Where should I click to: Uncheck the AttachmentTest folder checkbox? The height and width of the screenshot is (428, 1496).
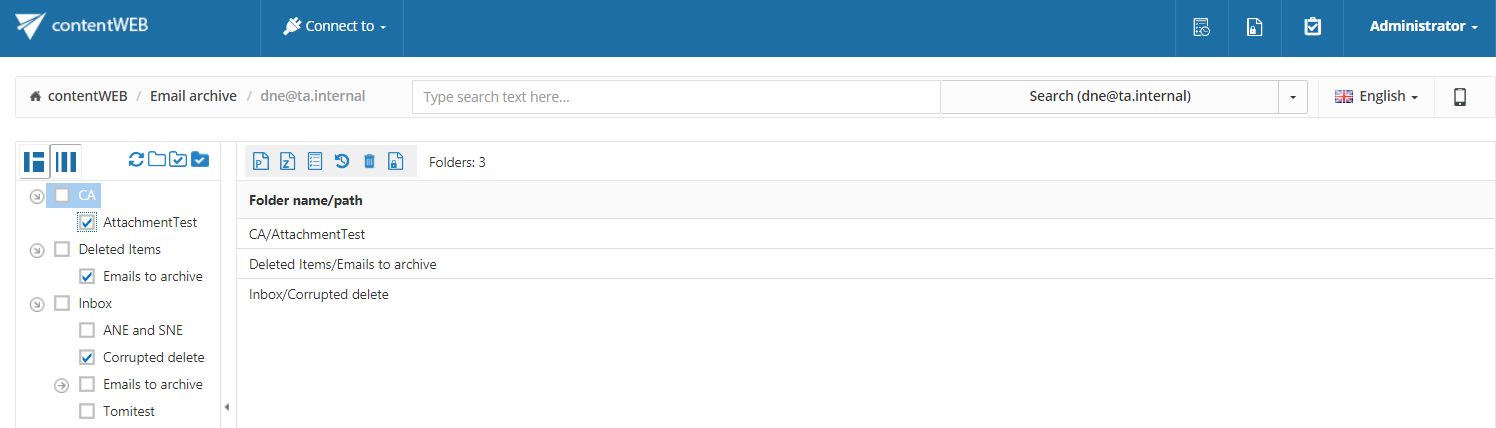[87, 222]
